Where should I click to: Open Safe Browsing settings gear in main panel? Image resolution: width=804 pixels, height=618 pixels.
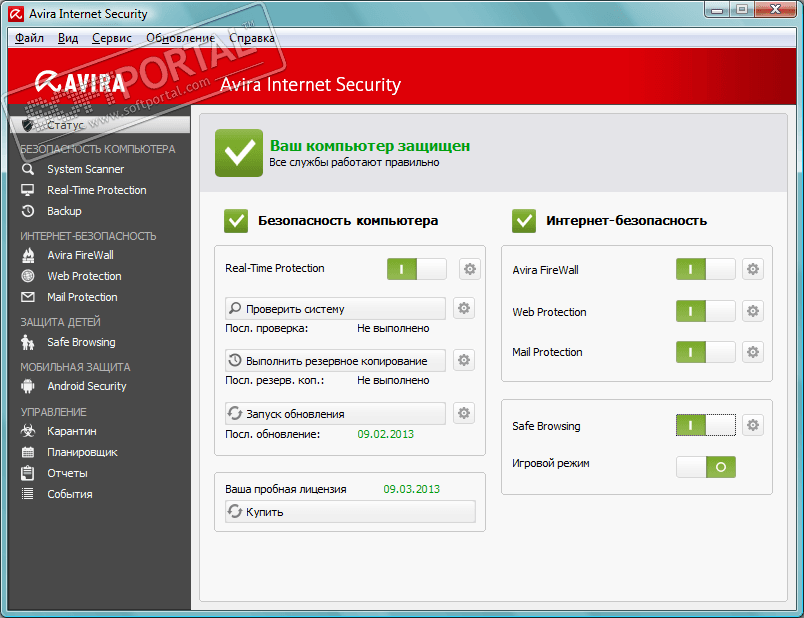pyautogui.click(x=753, y=425)
